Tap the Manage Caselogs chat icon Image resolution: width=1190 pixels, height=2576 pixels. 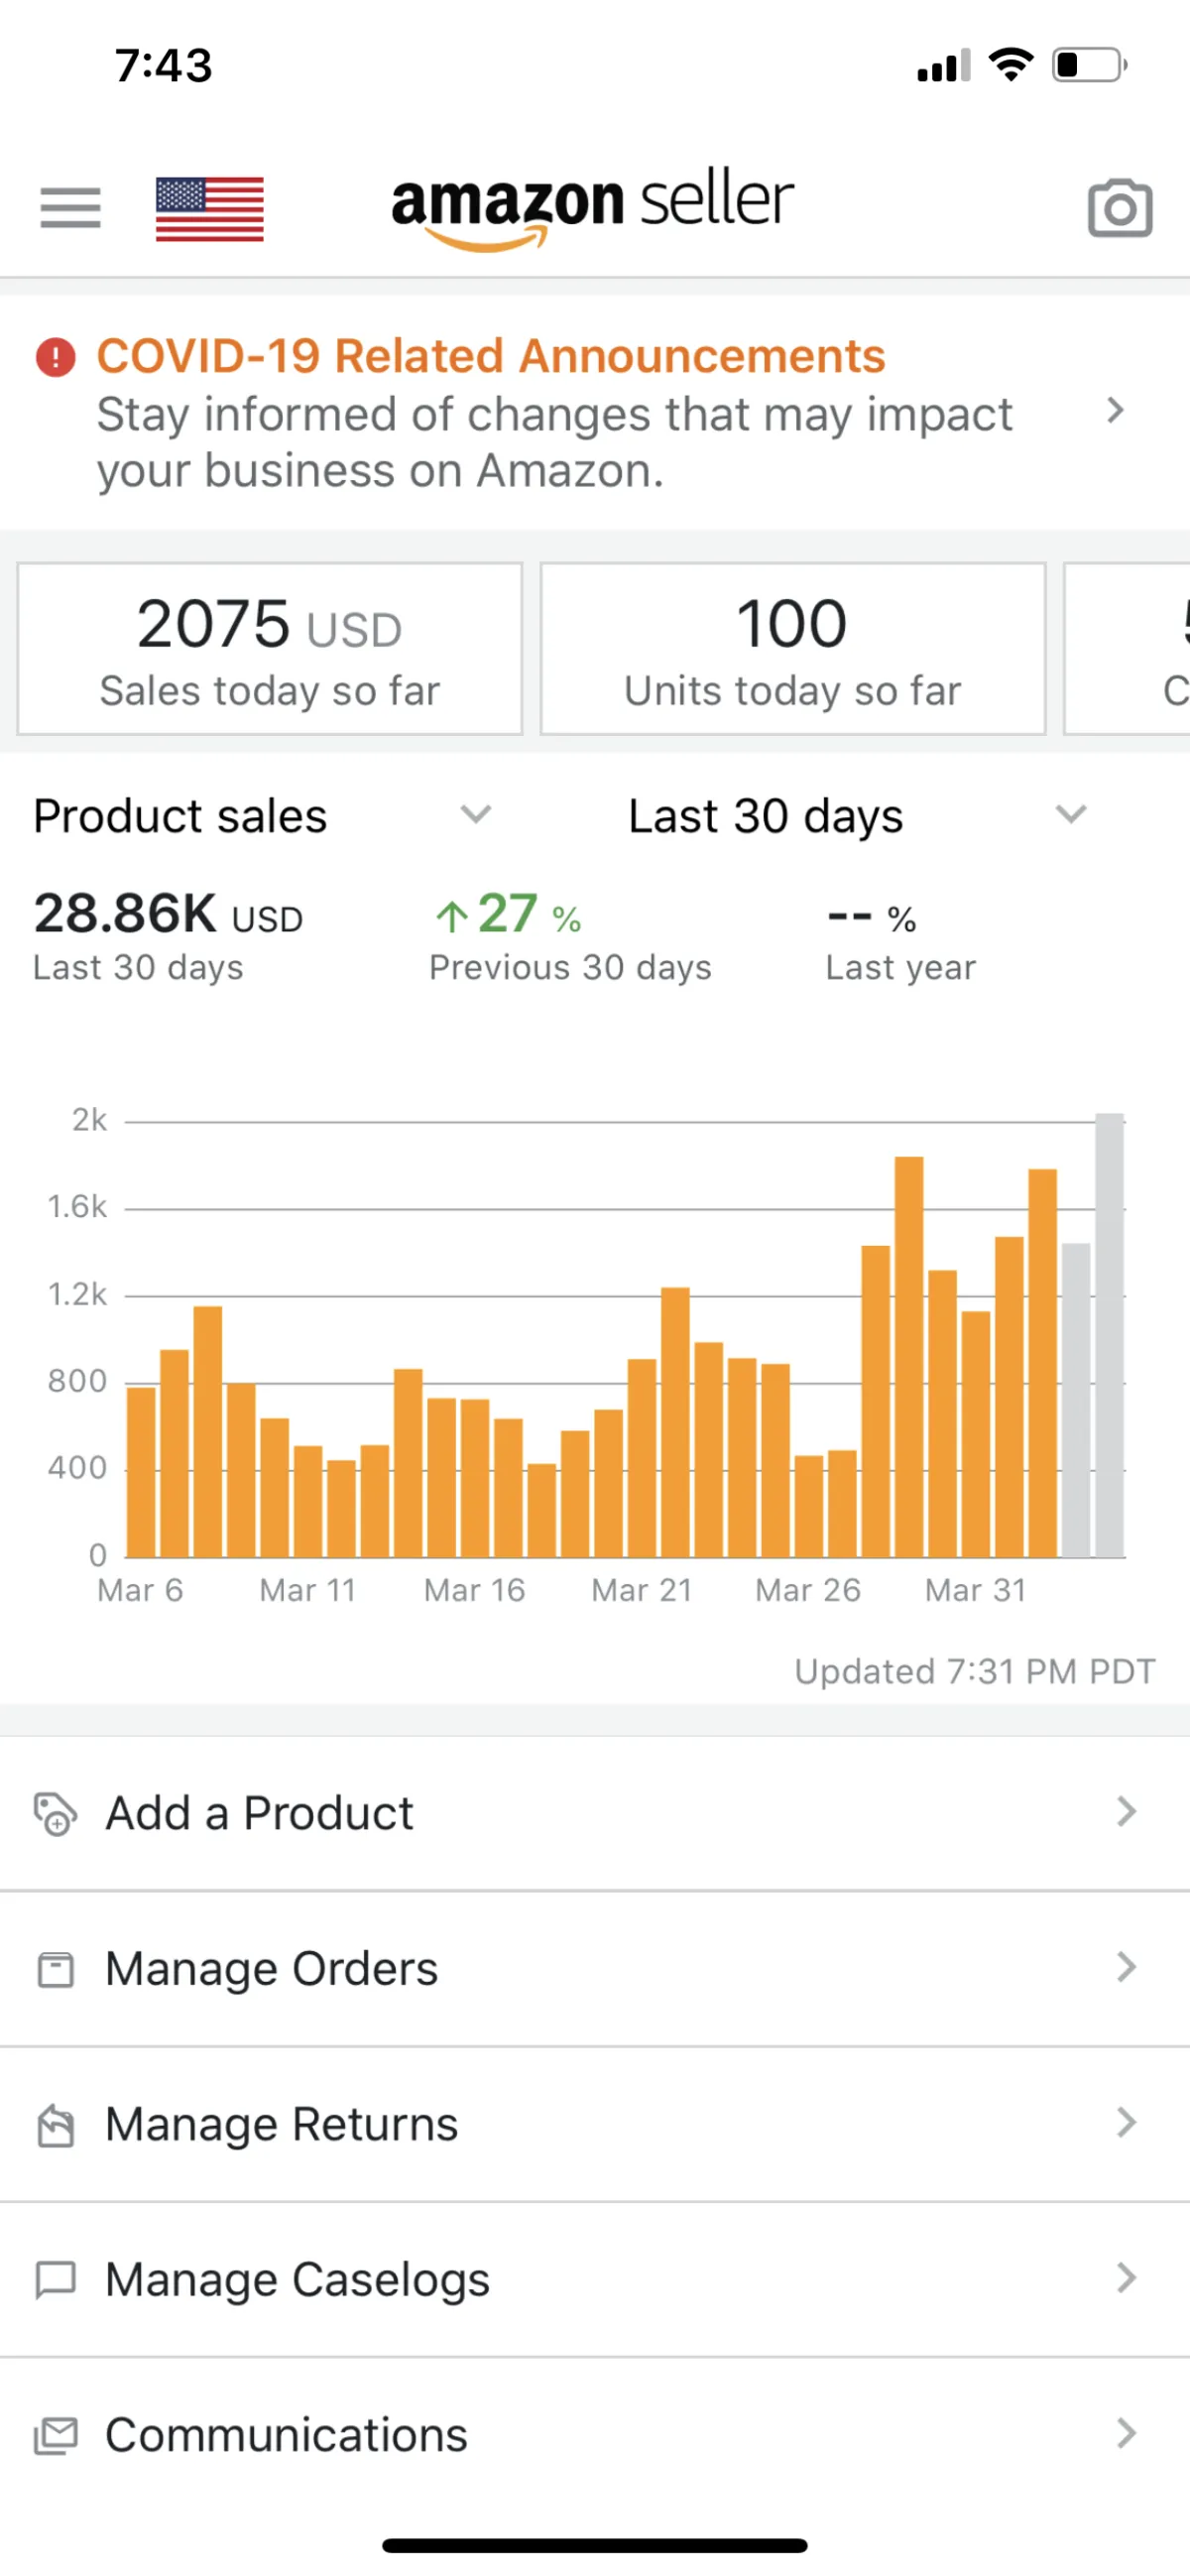[56, 2279]
